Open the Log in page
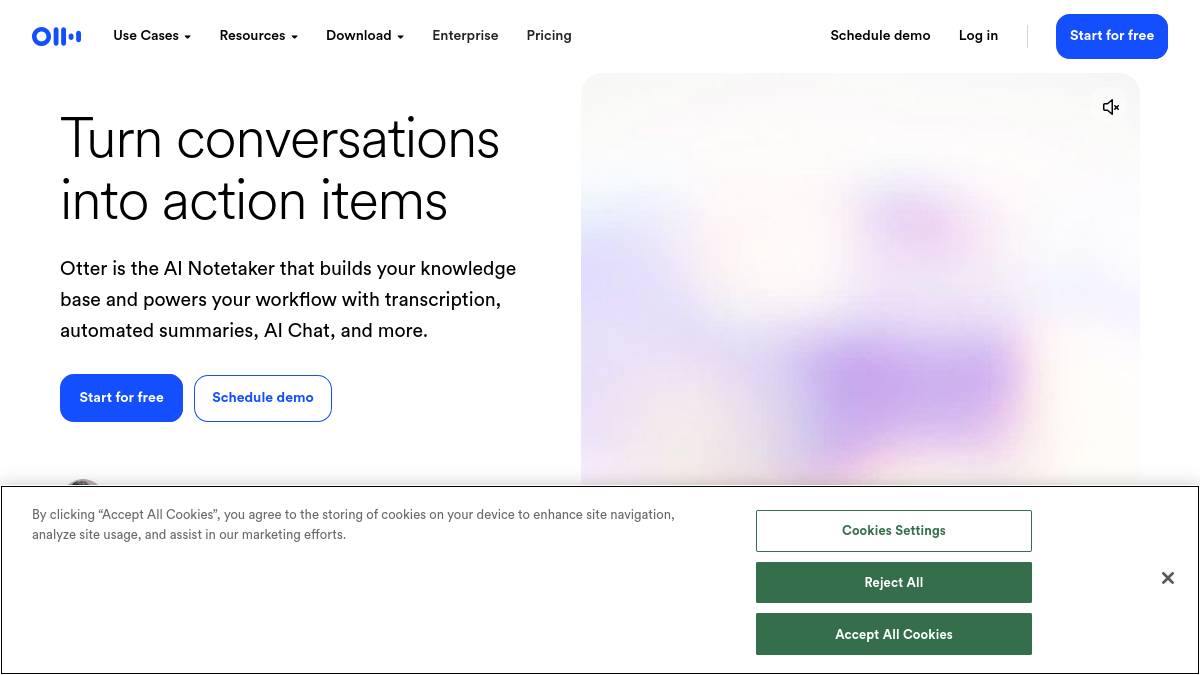Image resolution: width=1200 pixels, height=675 pixels. pos(978,36)
